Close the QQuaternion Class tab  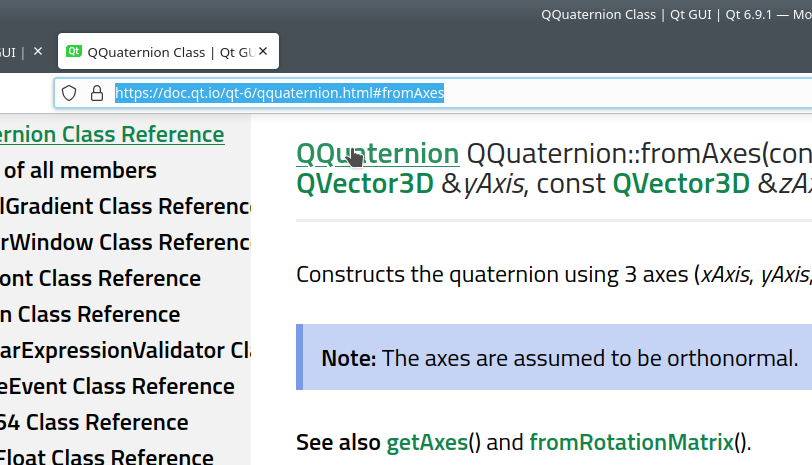point(263,51)
